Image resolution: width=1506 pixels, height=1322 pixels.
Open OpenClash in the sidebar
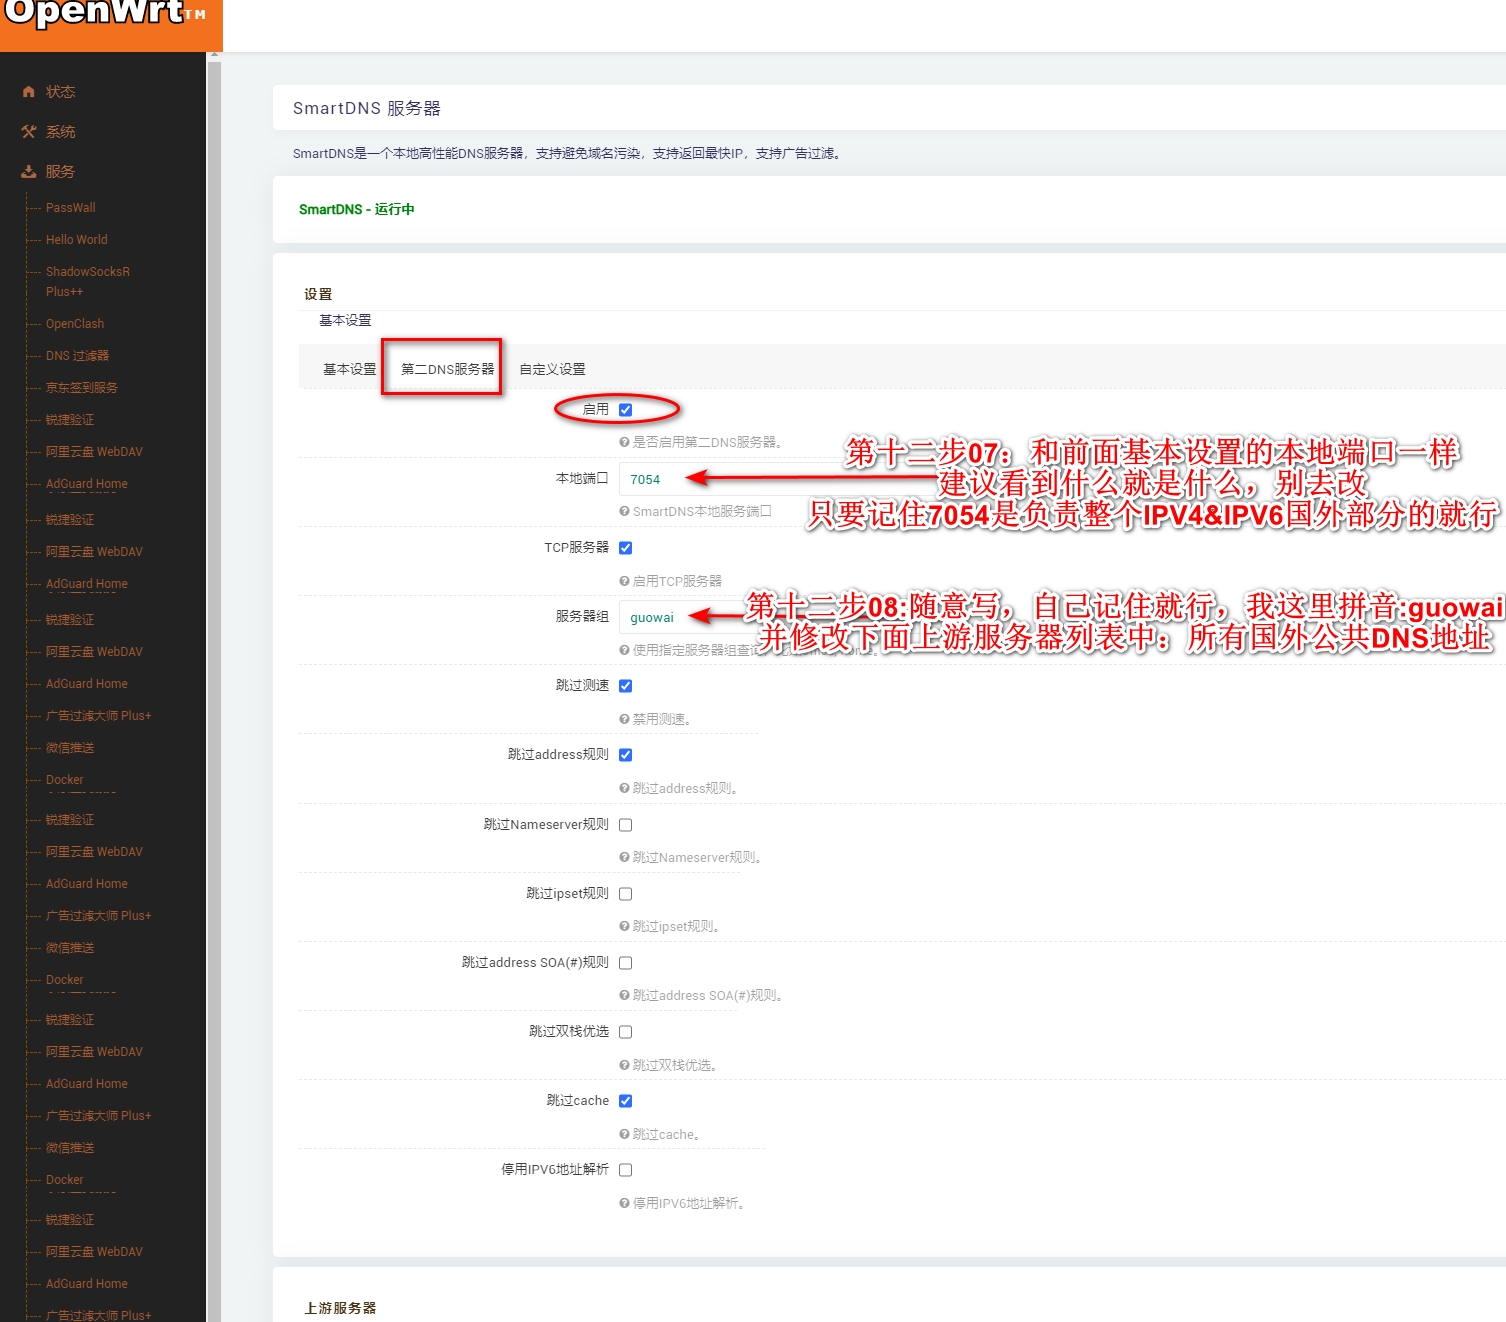[x=75, y=324]
